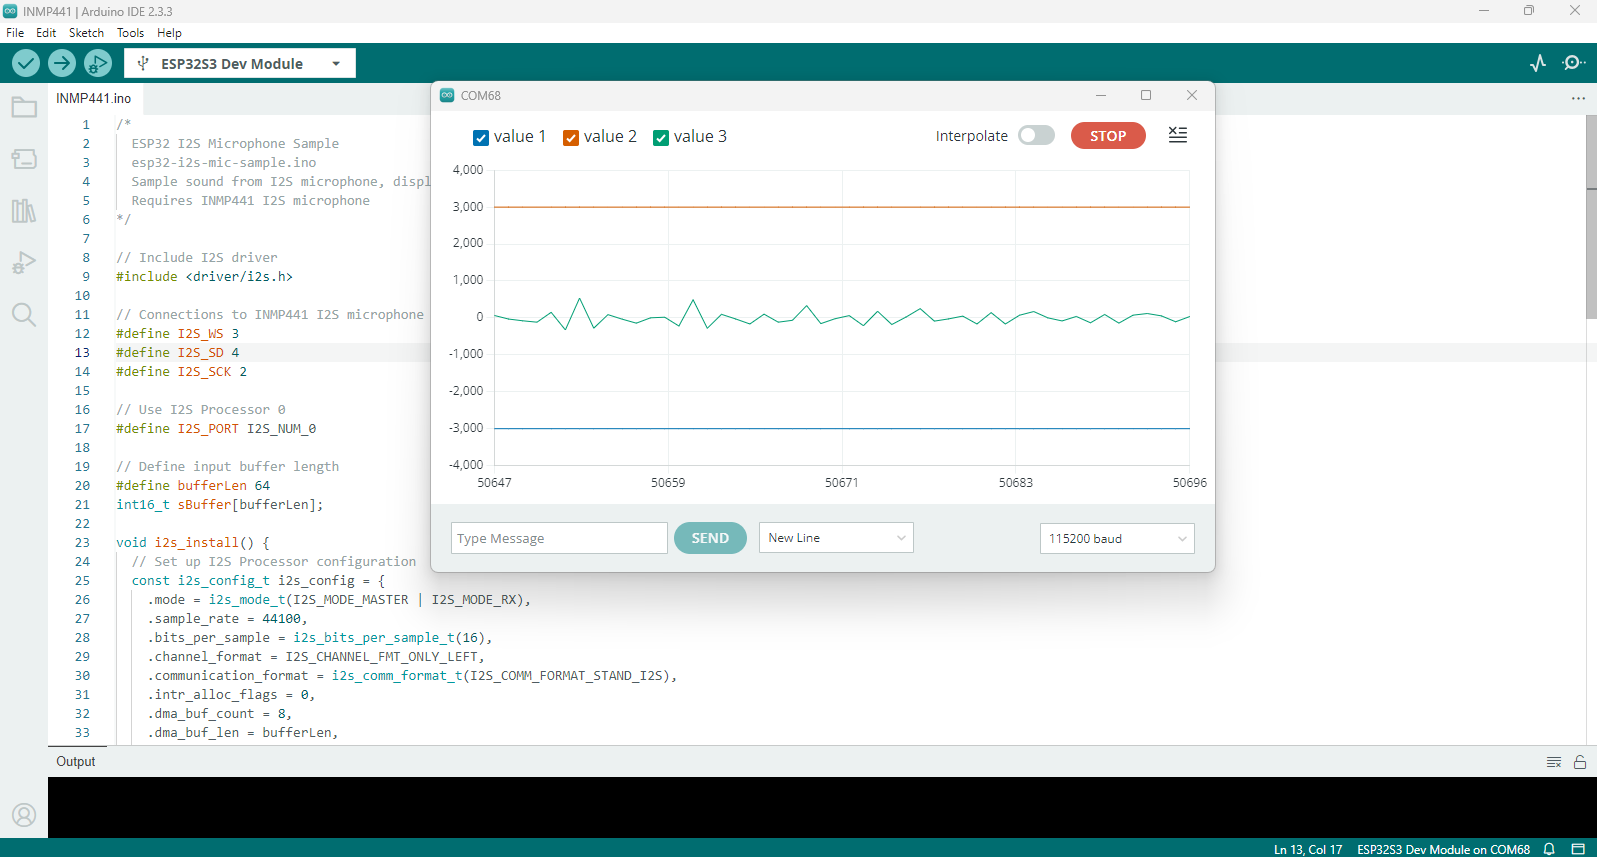The image size is (1597, 857).
Task: Click the Output panel label
Action: point(76,761)
